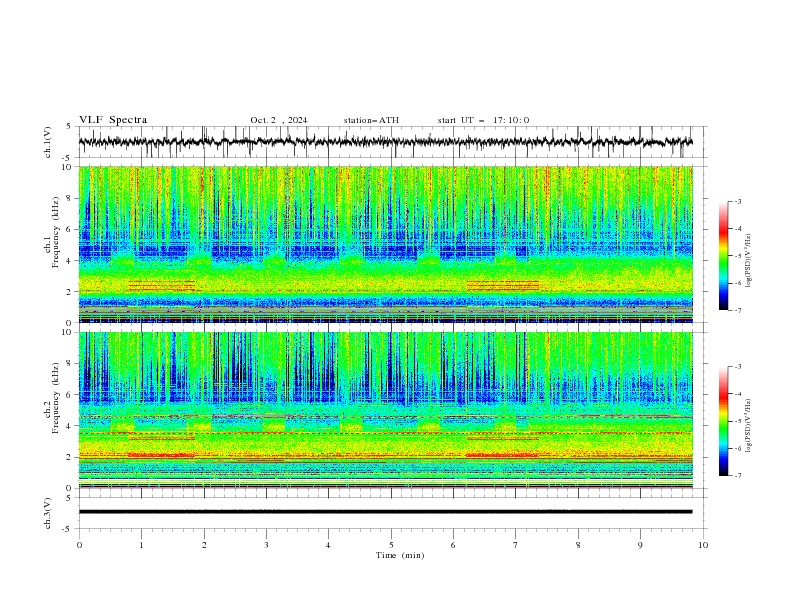The width and height of the screenshot is (792, 612).
Task: Click the ch.1 color bar label 'log(PSD)(V²/Hz)'
Action: point(749,261)
